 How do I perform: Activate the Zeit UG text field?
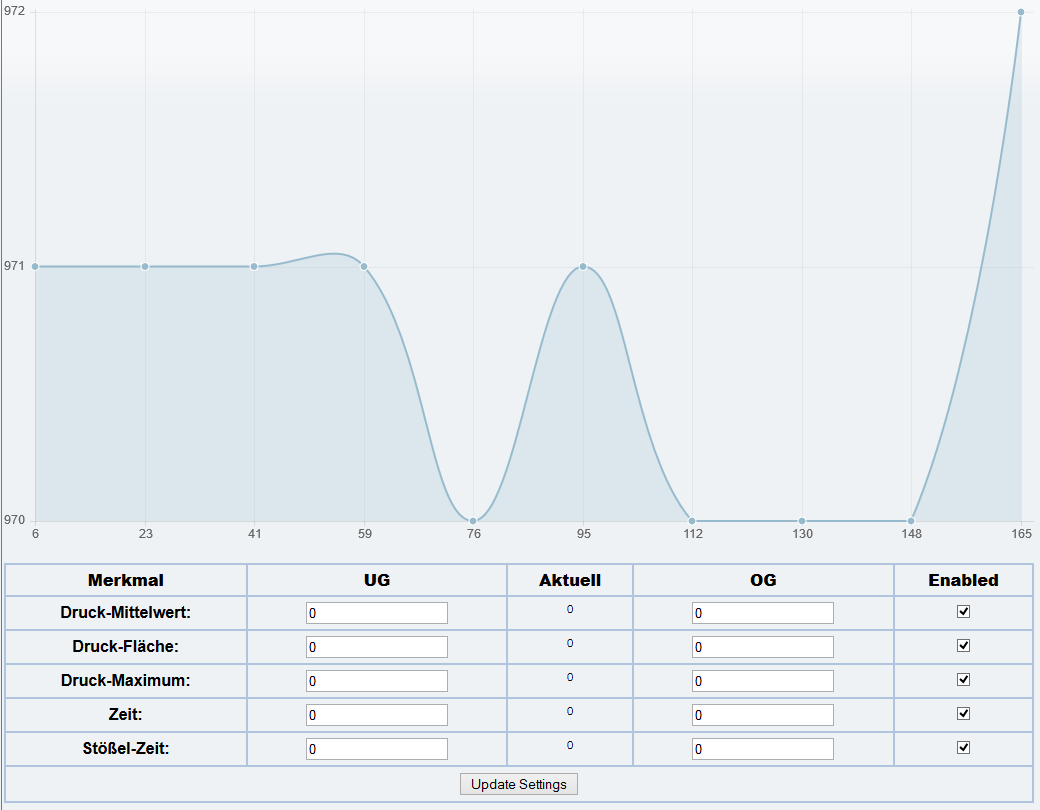377,715
